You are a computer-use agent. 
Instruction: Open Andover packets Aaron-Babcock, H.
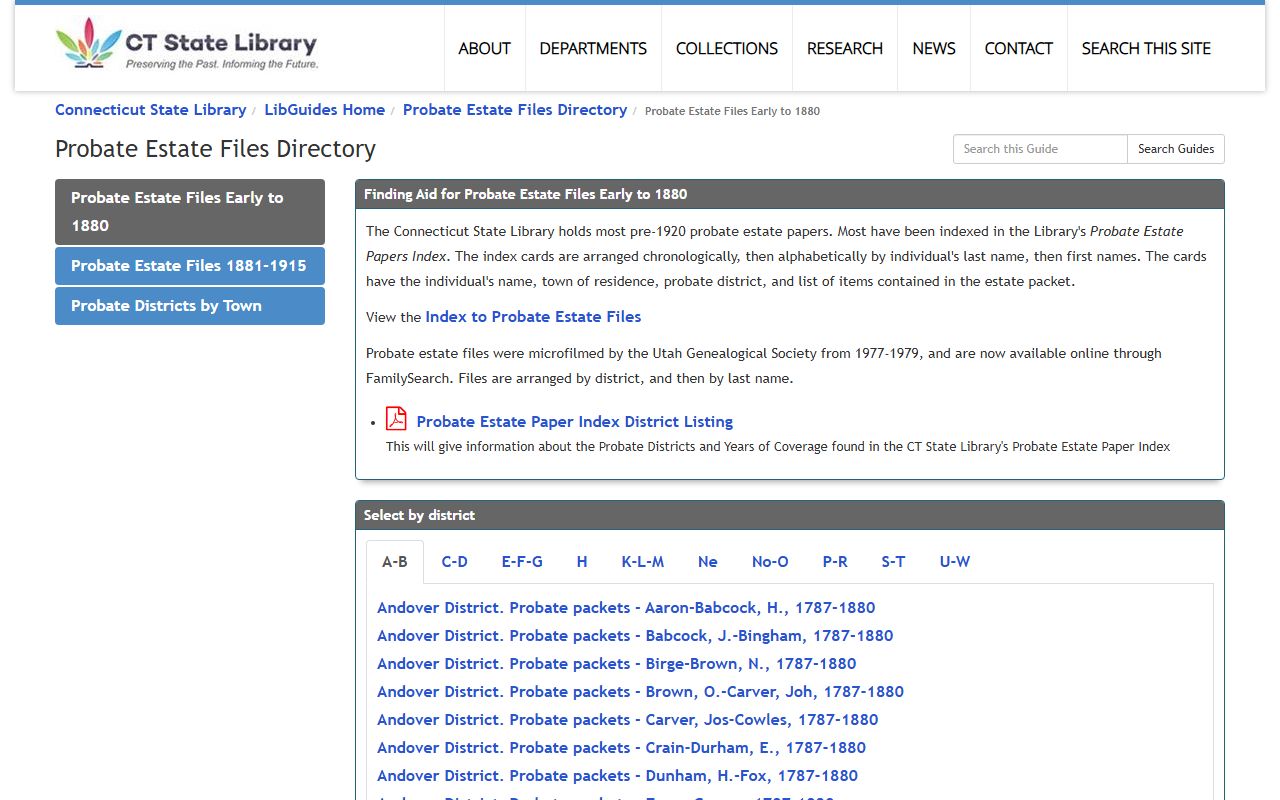coord(626,608)
